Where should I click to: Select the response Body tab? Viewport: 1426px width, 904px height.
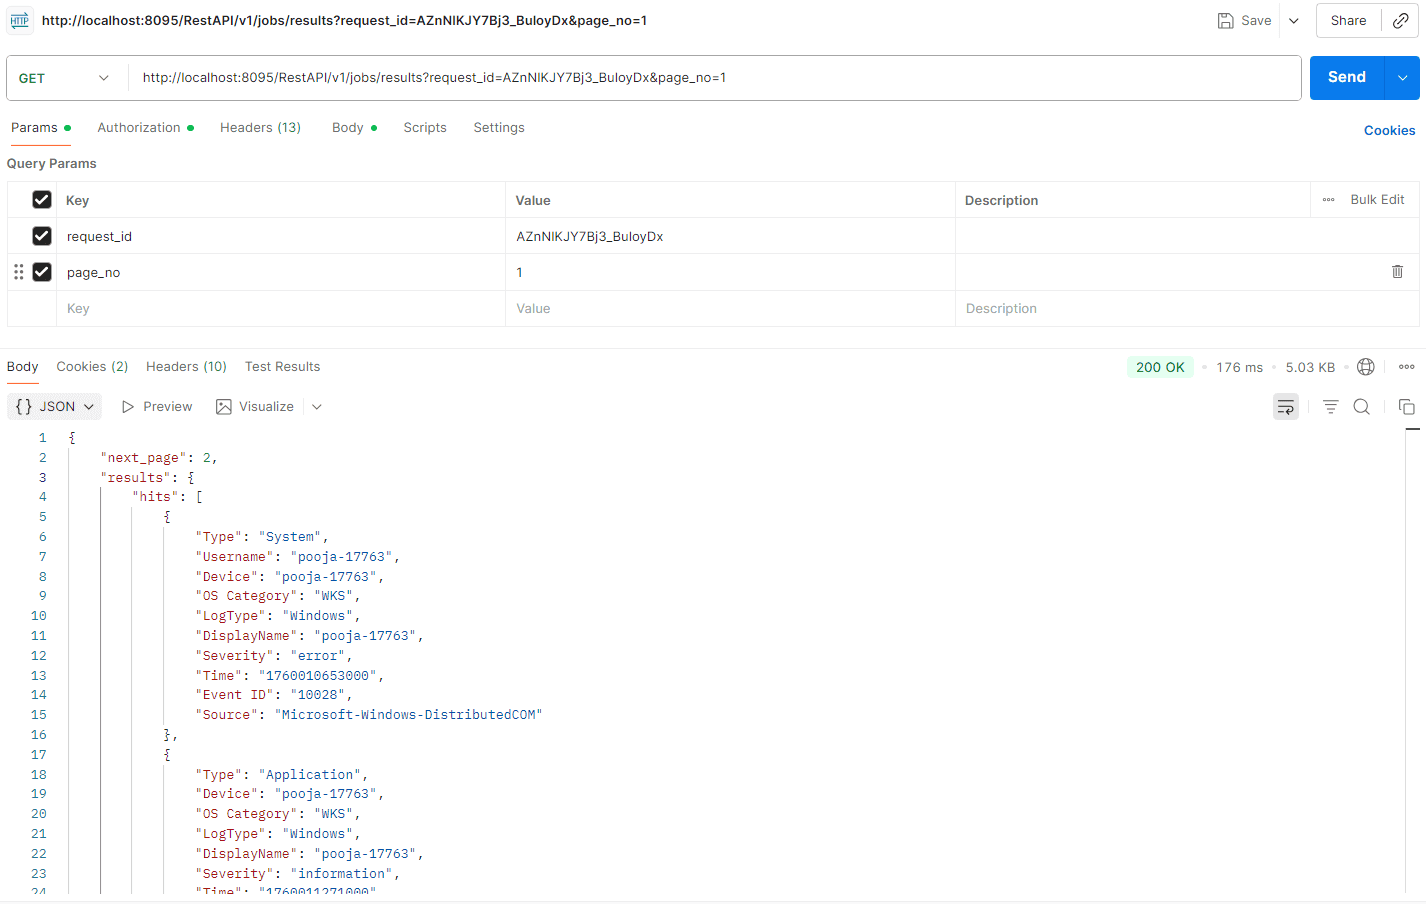(x=22, y=367)
